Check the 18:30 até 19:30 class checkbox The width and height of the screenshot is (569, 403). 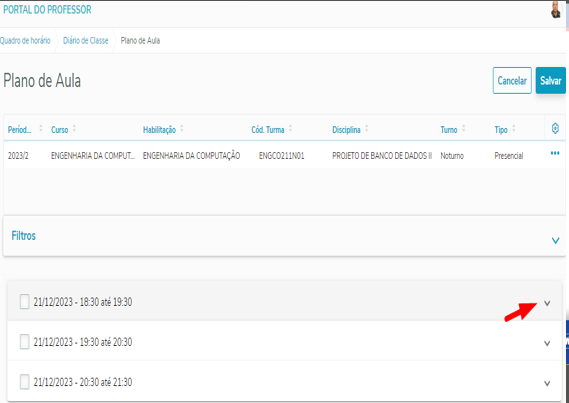tap(25, 302)
